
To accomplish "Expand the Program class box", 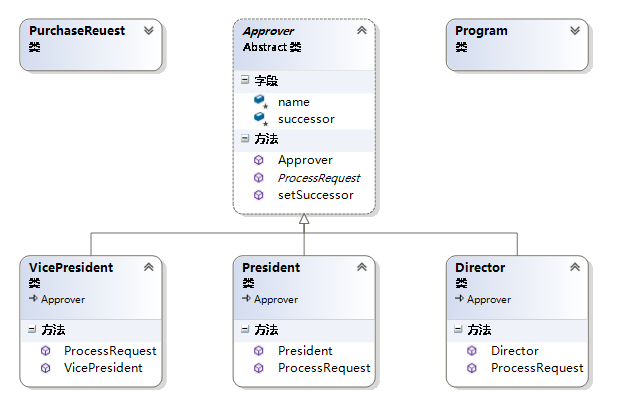I will (x=575, y=31).
